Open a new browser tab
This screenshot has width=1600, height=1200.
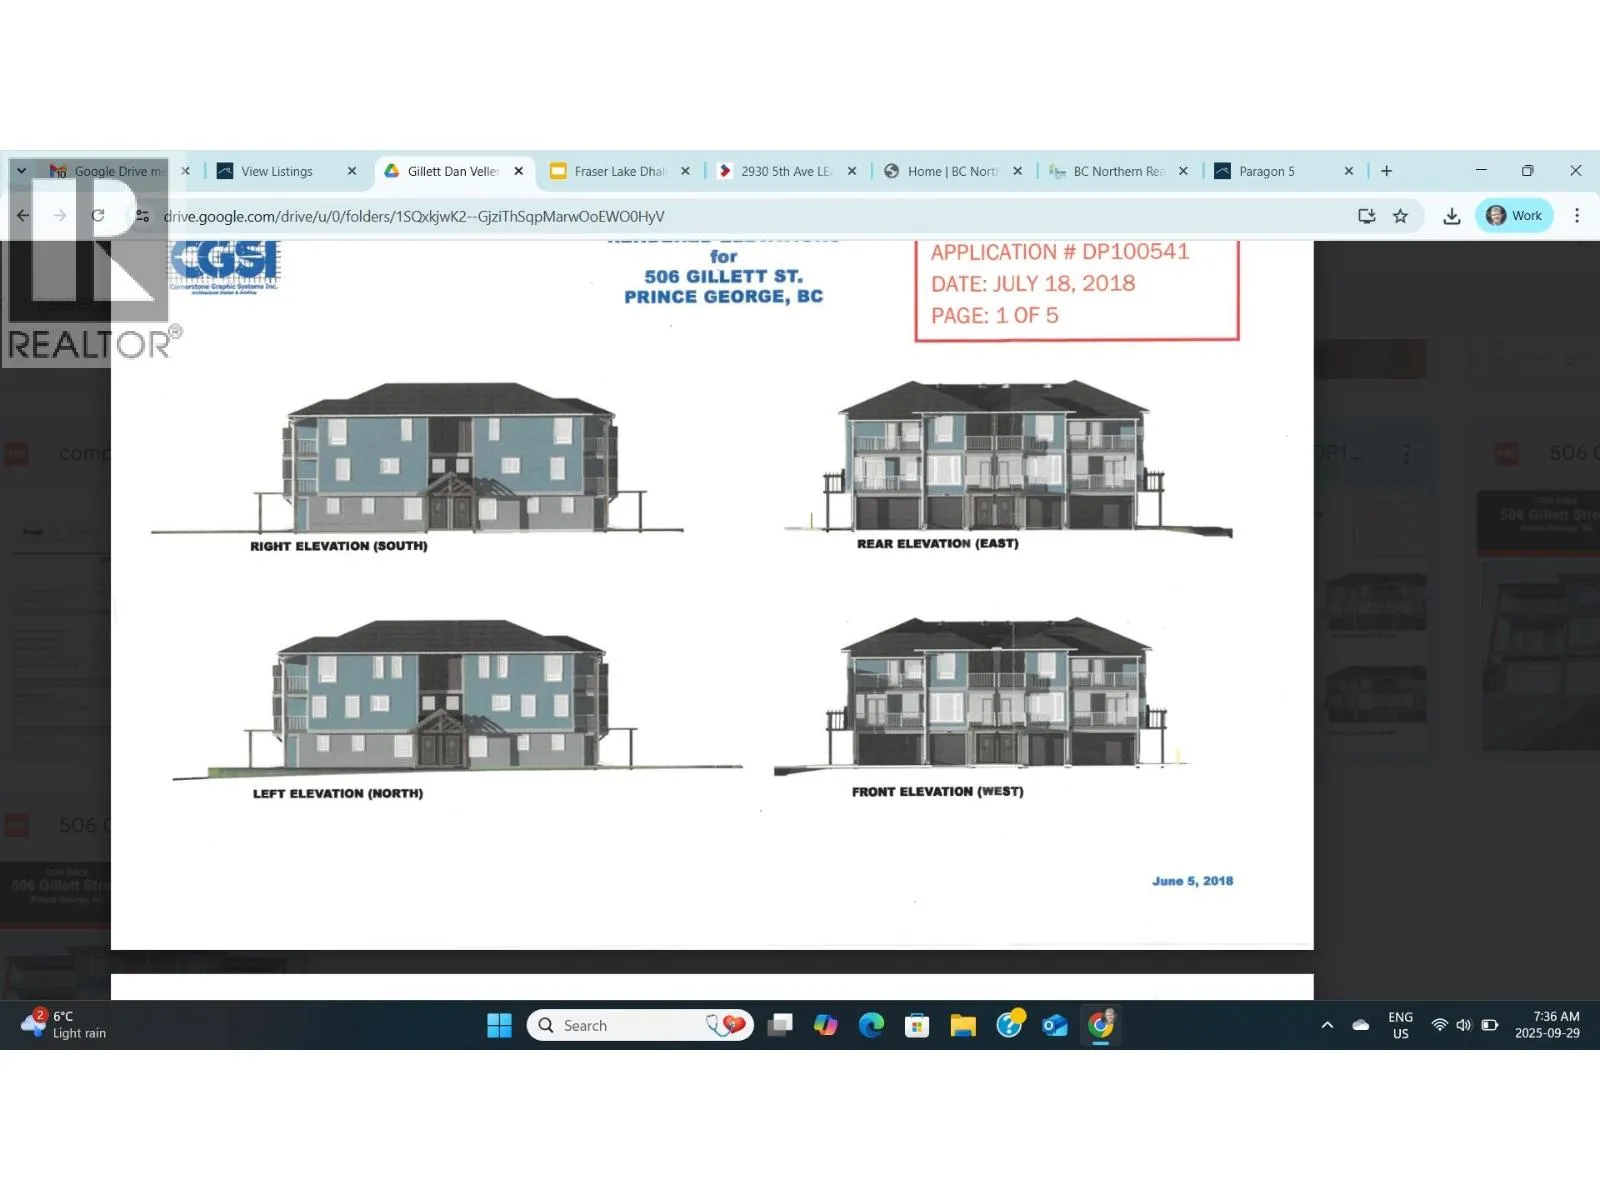tap(1386, 171)
